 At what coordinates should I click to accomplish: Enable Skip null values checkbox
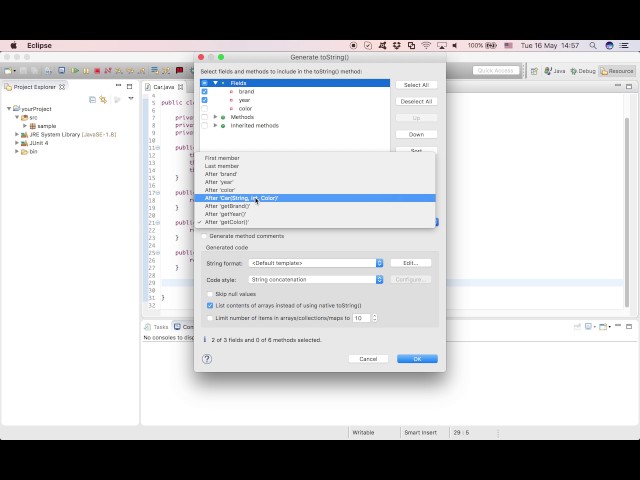(x=210, y=294)
